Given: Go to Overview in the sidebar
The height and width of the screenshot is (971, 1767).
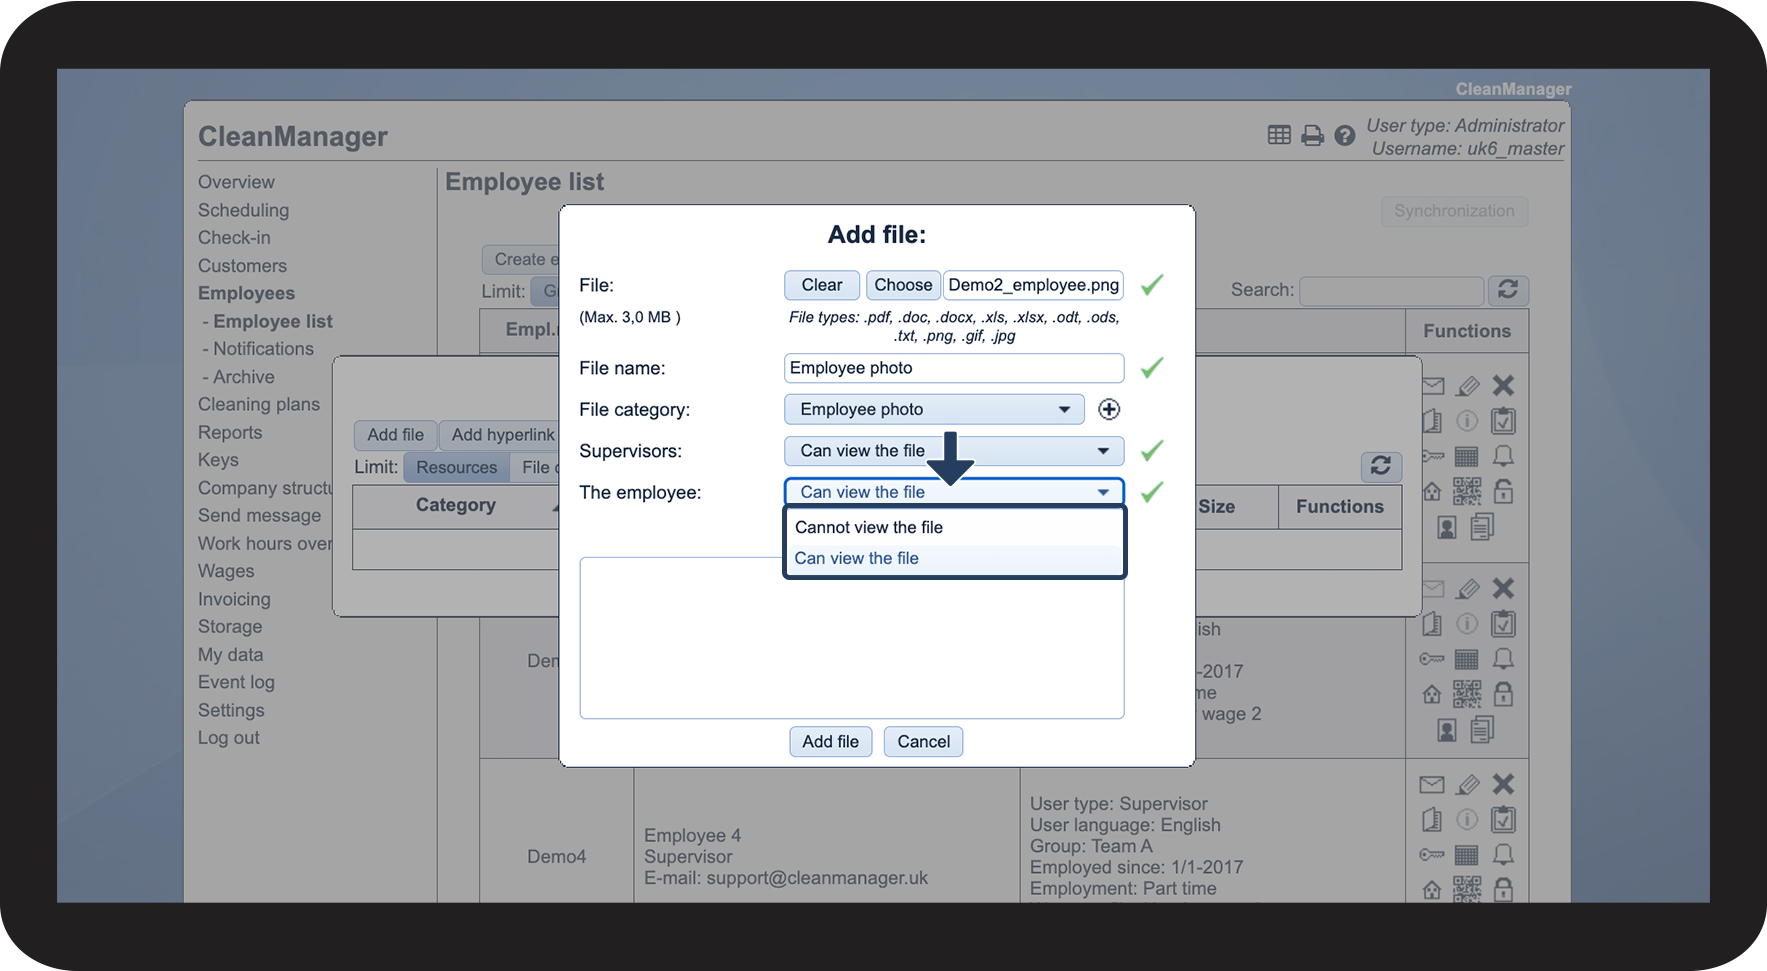Looking at the screenshot, I should tap(236, 182).
